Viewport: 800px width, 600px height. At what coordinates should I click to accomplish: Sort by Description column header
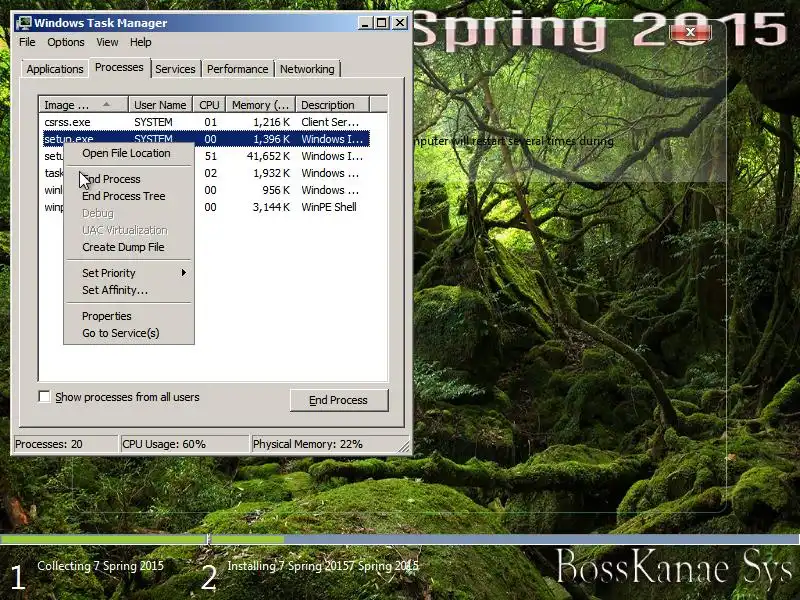(x=332, y=105)
